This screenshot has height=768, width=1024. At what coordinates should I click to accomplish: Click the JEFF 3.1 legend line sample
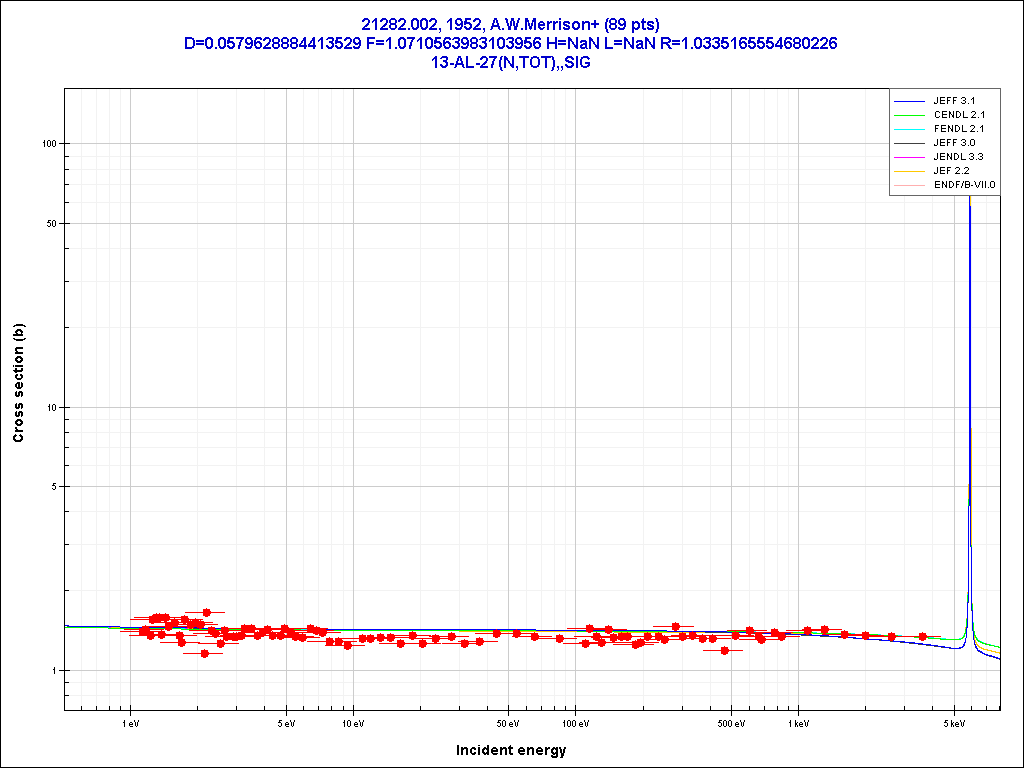pyautogui.click(x=909, y=101)
